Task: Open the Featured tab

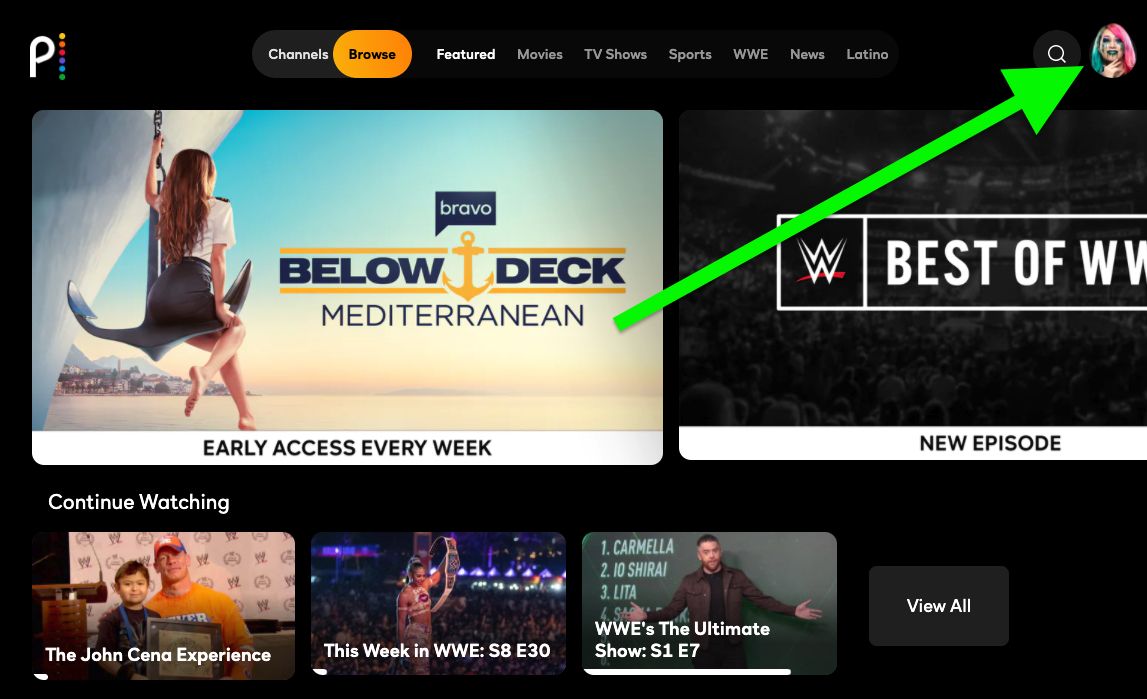Action: (x=465, y=54)
